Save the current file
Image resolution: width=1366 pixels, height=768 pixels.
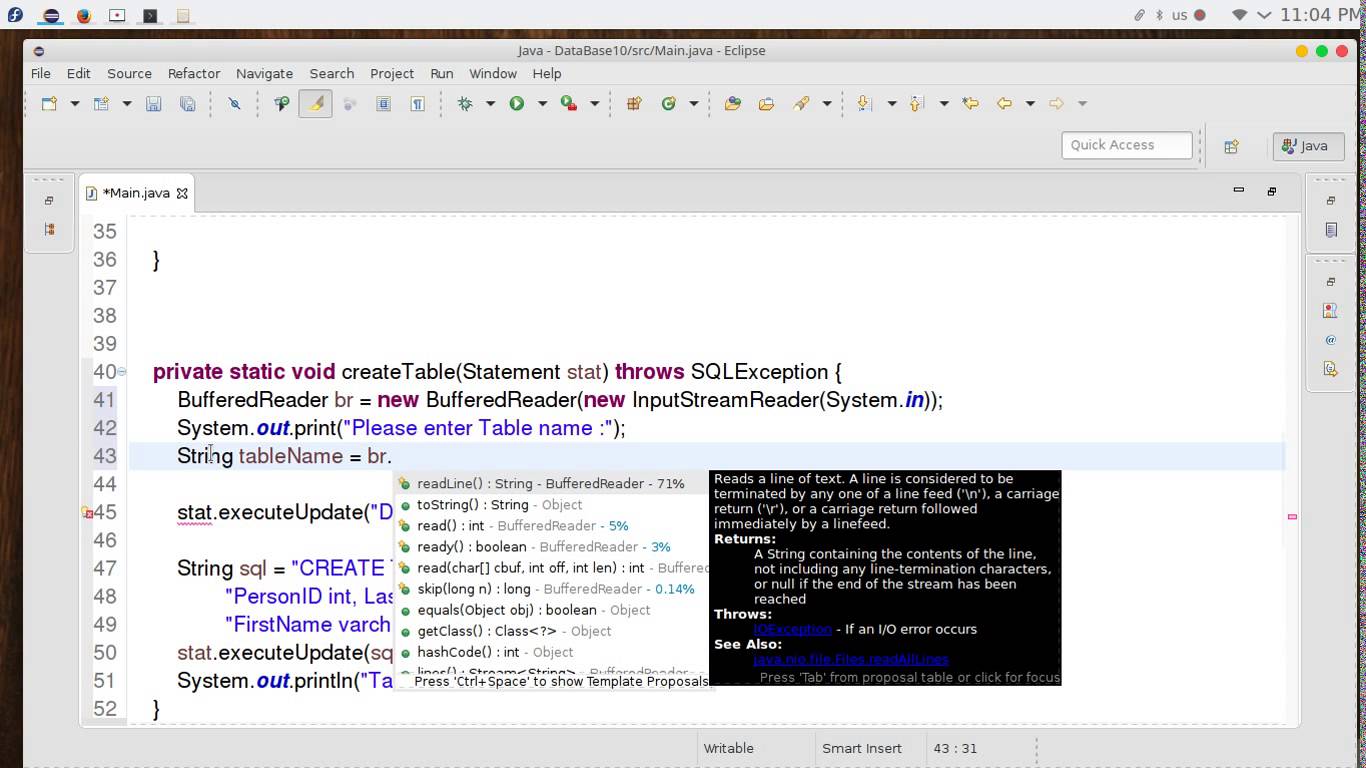(x=153, y=103)
